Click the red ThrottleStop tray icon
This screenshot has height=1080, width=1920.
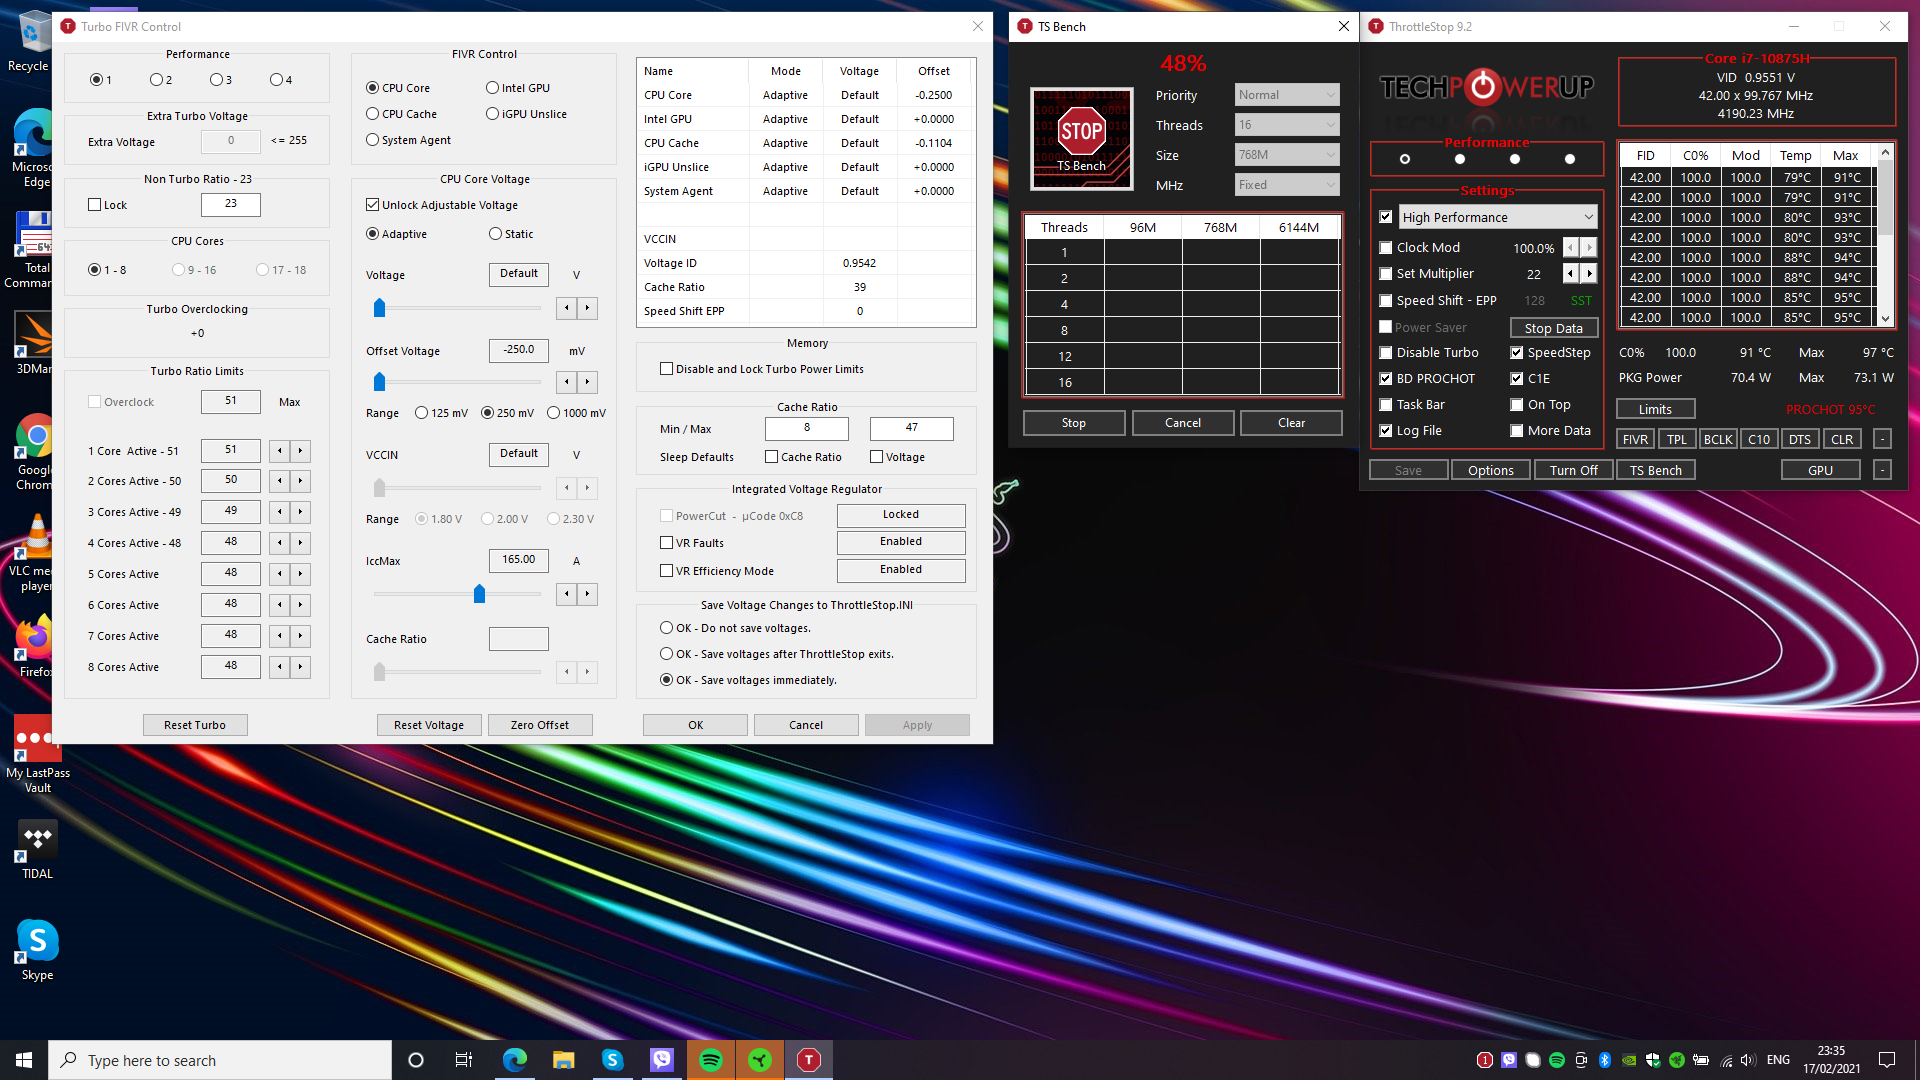[x=1485, y=1060]
